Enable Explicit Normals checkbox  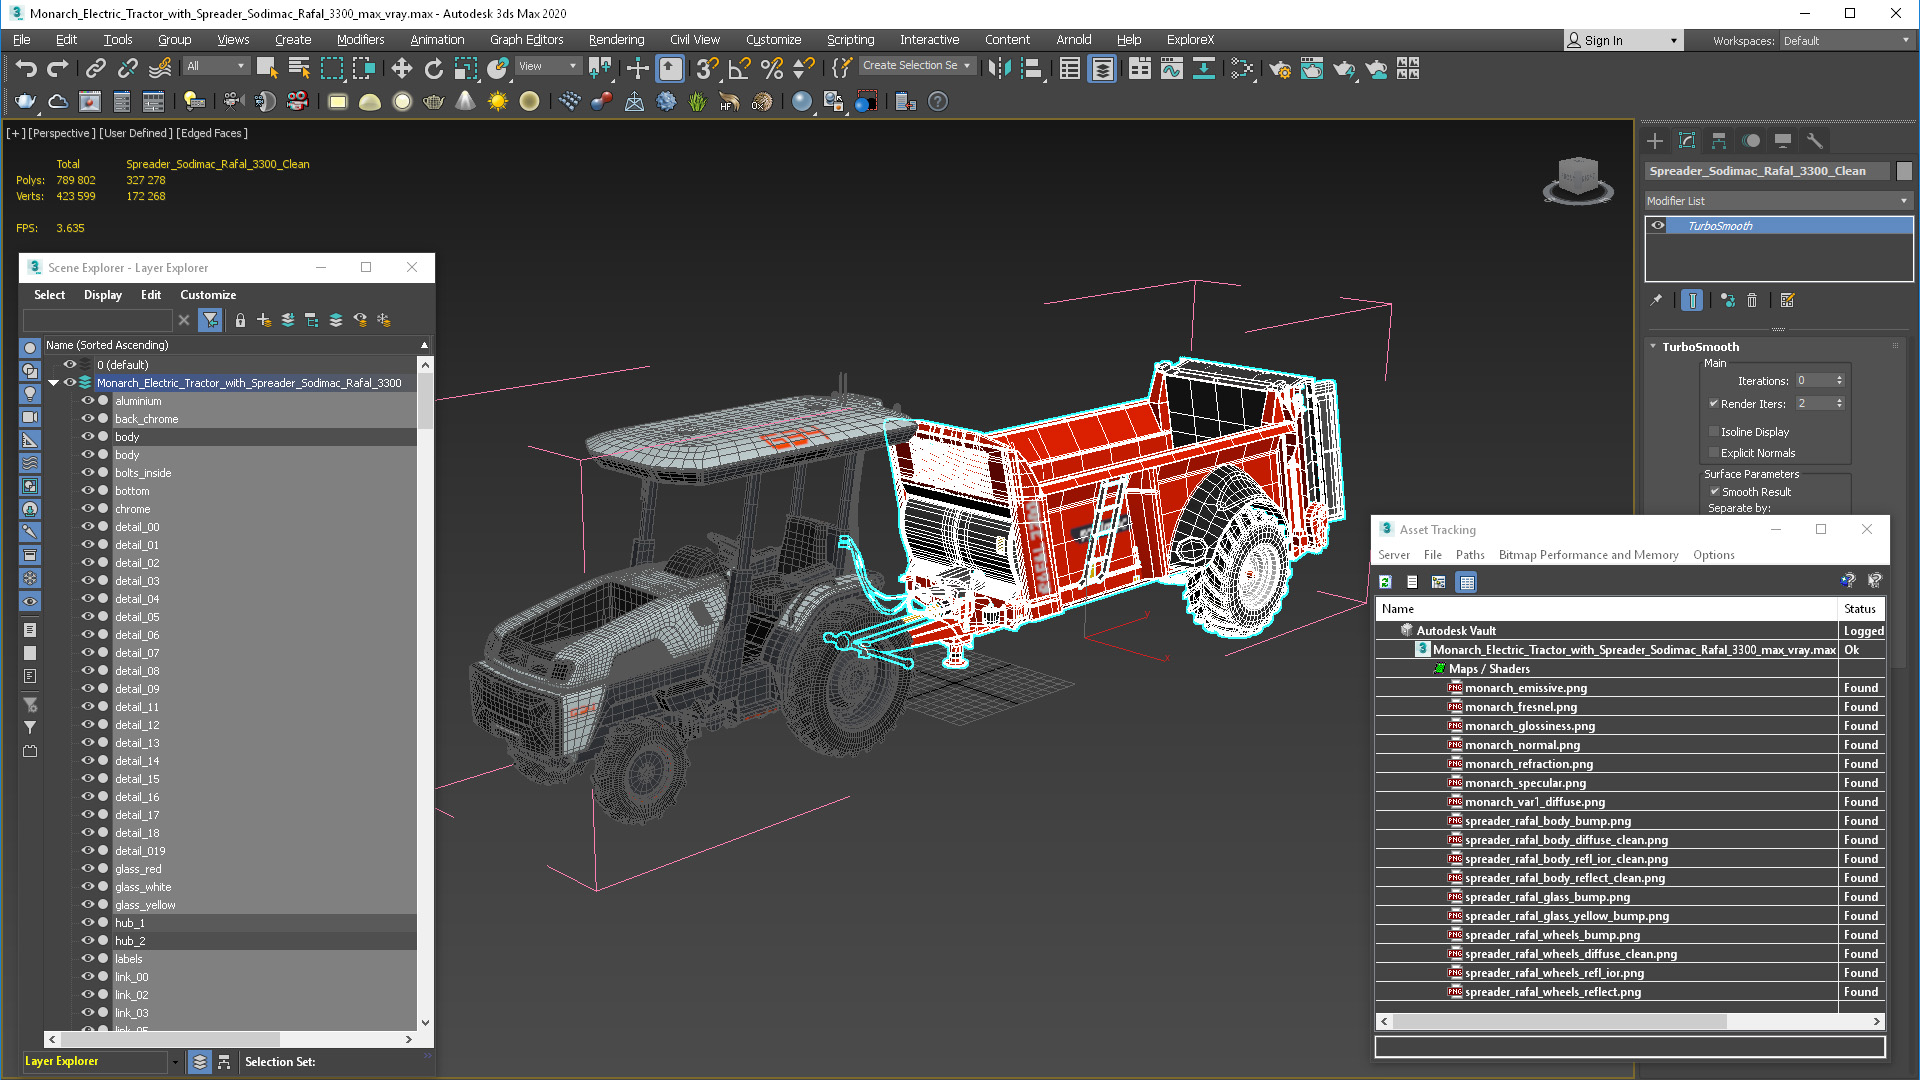click(1714, 453)
